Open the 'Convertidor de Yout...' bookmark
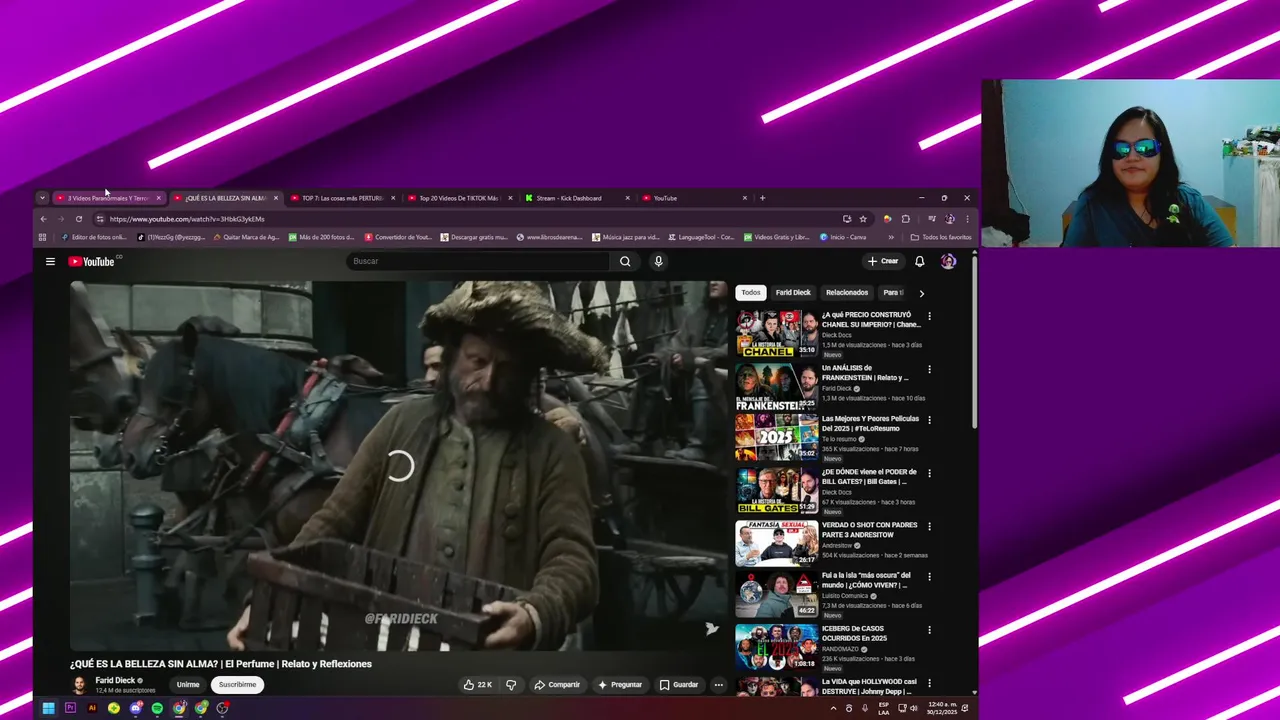Screen dimensions: 1280x720 coord(398,237)
